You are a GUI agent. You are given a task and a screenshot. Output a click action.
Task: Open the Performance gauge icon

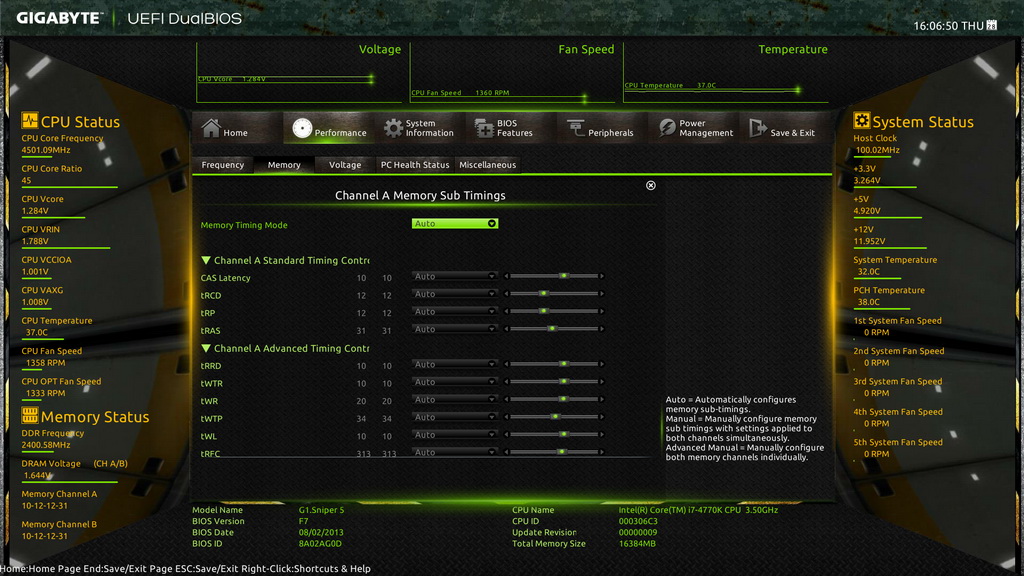[302, 128]
